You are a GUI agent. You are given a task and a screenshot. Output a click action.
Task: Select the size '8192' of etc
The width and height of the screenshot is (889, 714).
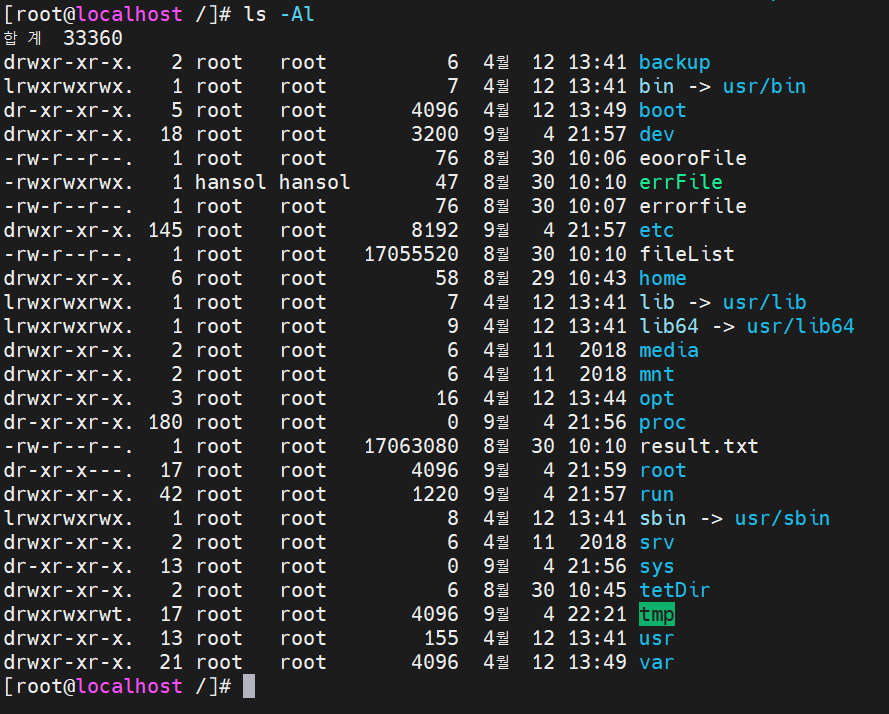click(435, 230)
